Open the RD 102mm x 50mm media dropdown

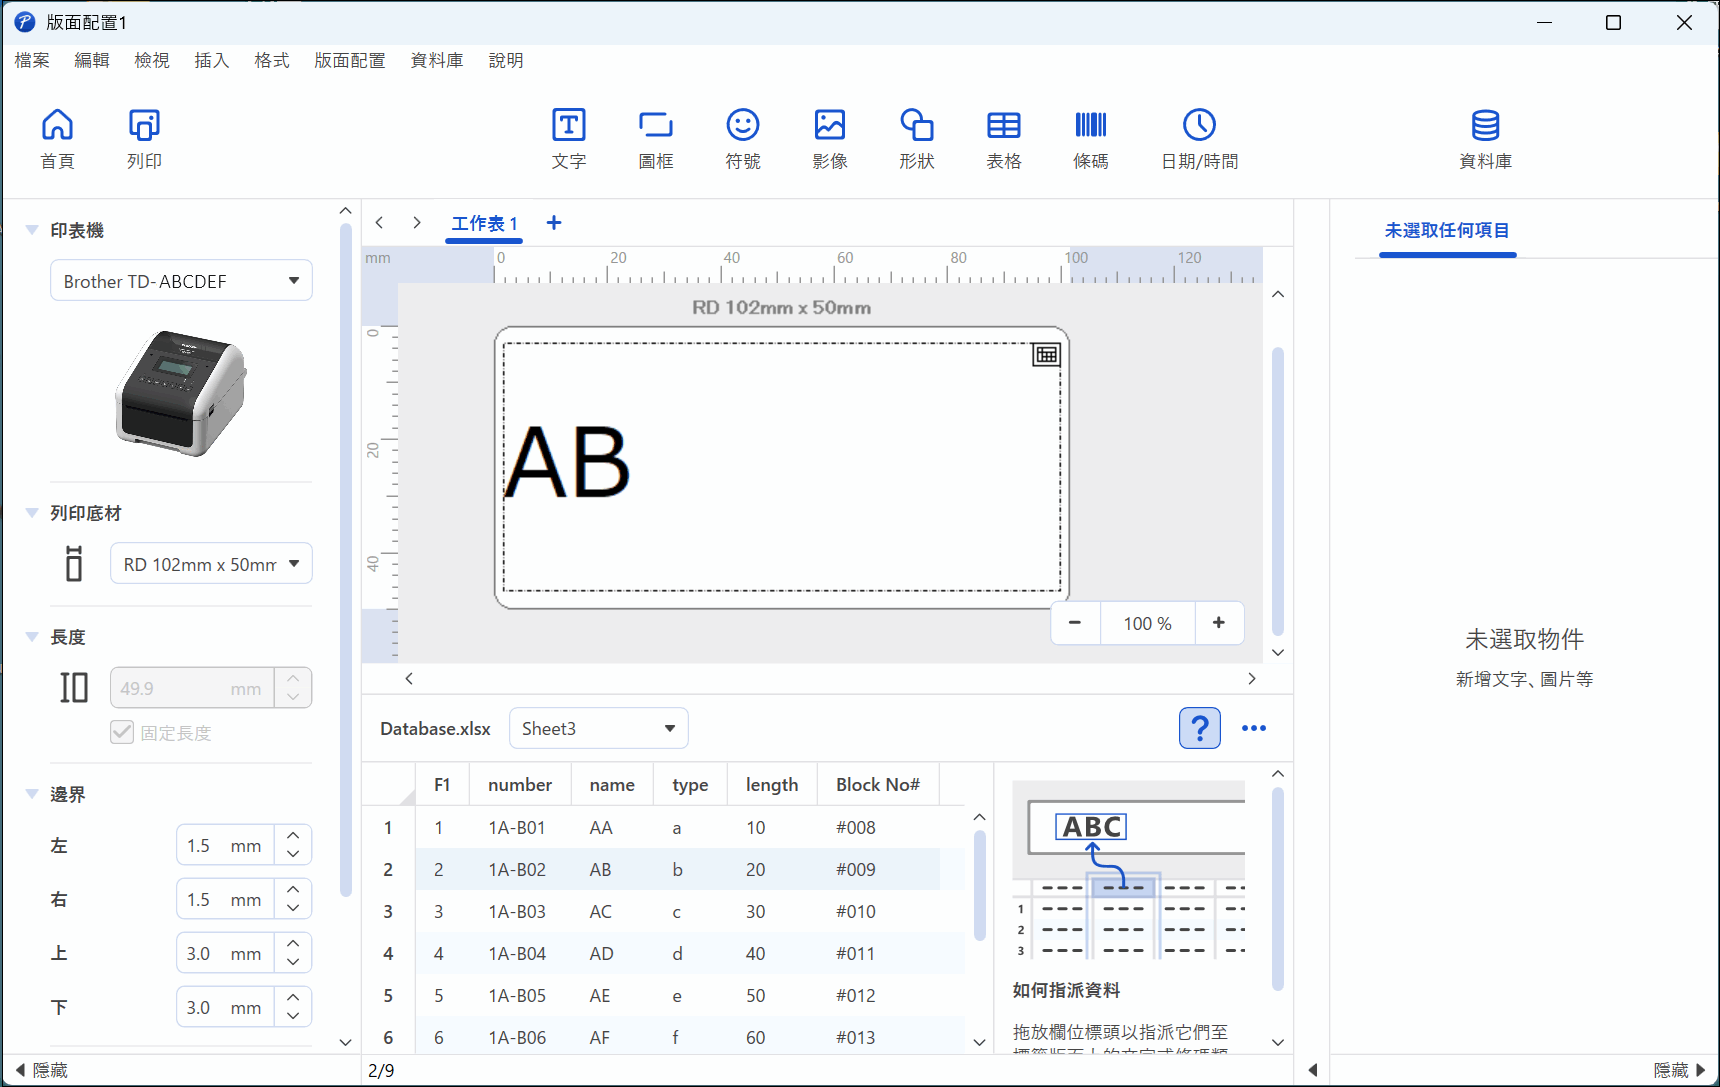211,564
